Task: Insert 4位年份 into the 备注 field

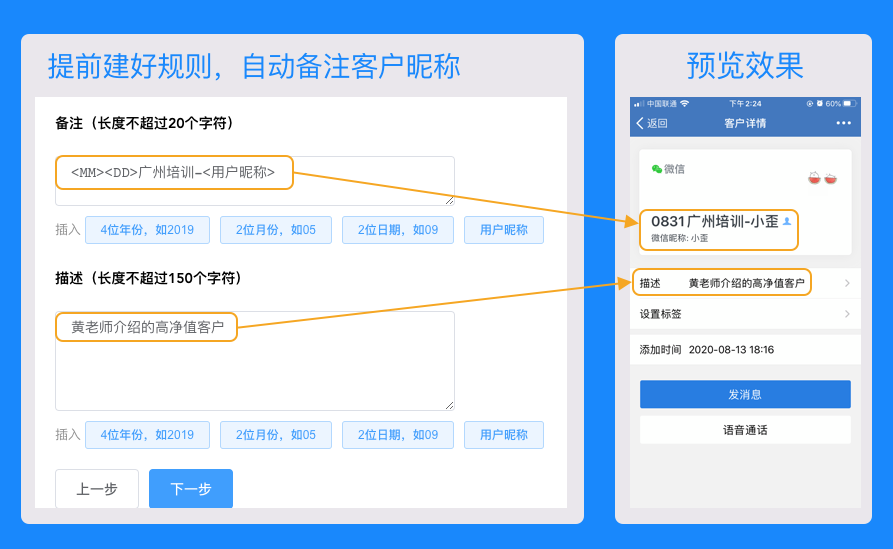Action: click(147, 230)
